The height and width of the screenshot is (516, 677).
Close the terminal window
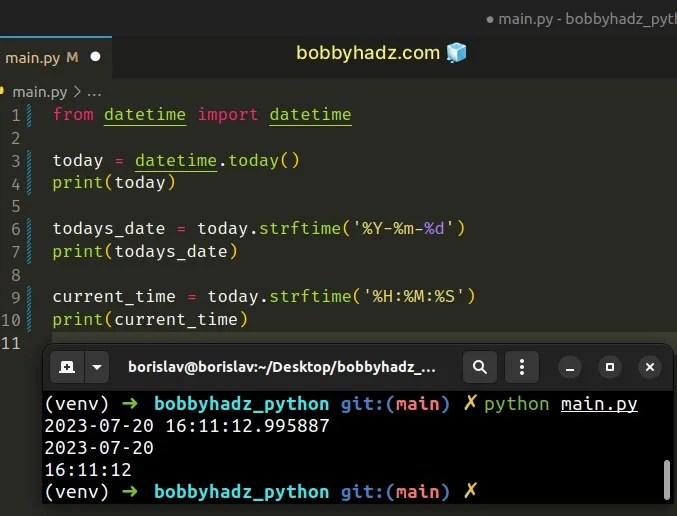click(x=650, y=367)
